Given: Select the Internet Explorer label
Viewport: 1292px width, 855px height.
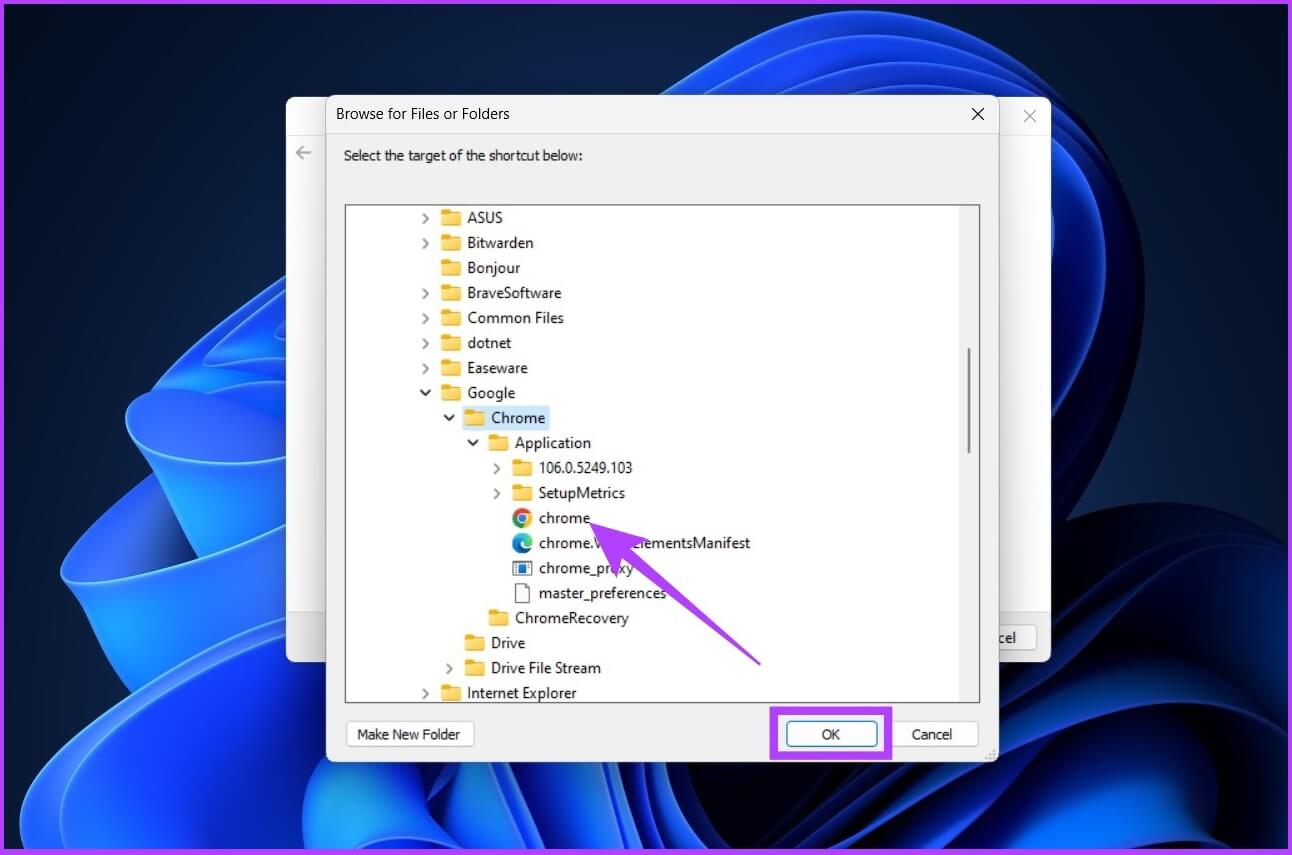Looking at the screenshot, I should tap(522, 693).
